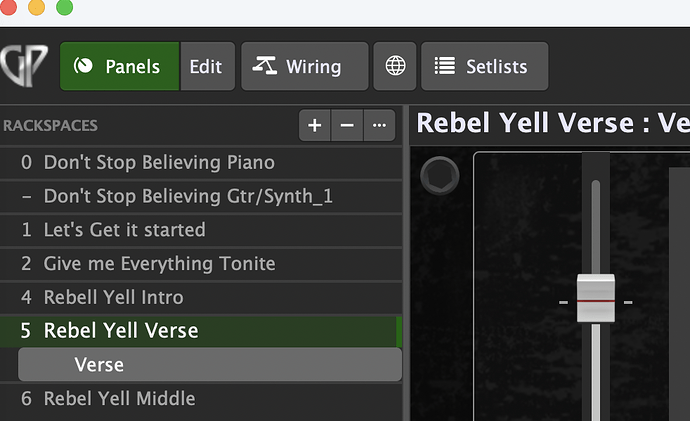690x421 pixels.
Task: Remove rackspace with minus button
Action: pos(347,125)
